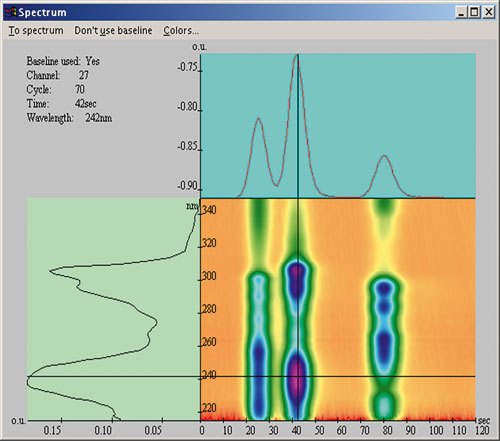Screen dimensions: 500x441
Task: Click the 100 sec time axis label
Action: click(x=436, y=431)
